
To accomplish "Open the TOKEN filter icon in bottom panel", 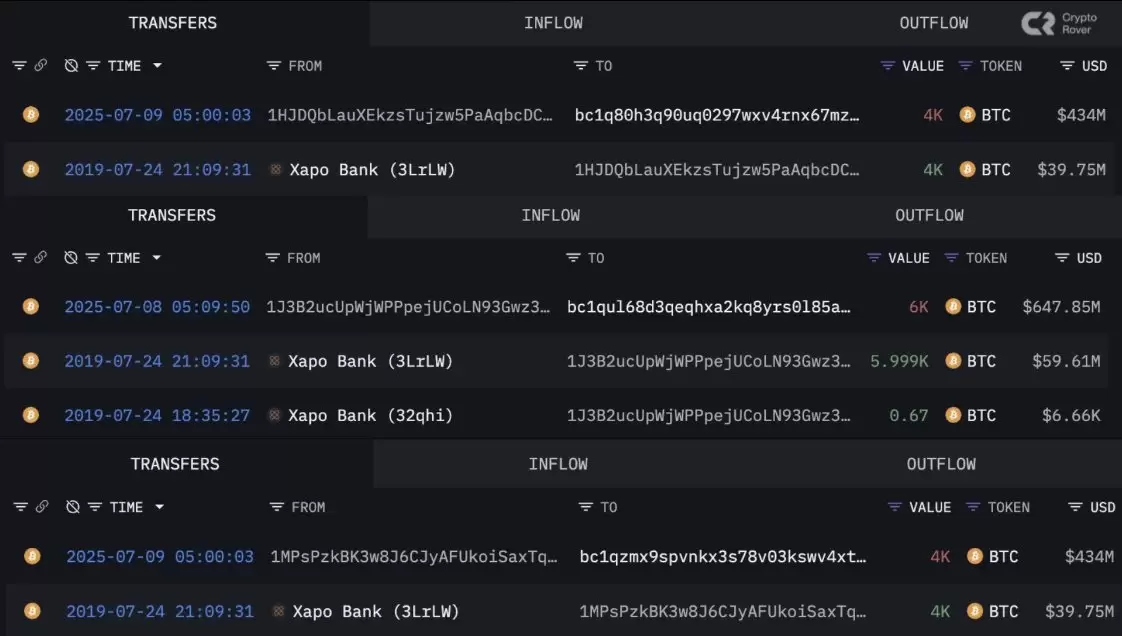I will tap(972, 507).
